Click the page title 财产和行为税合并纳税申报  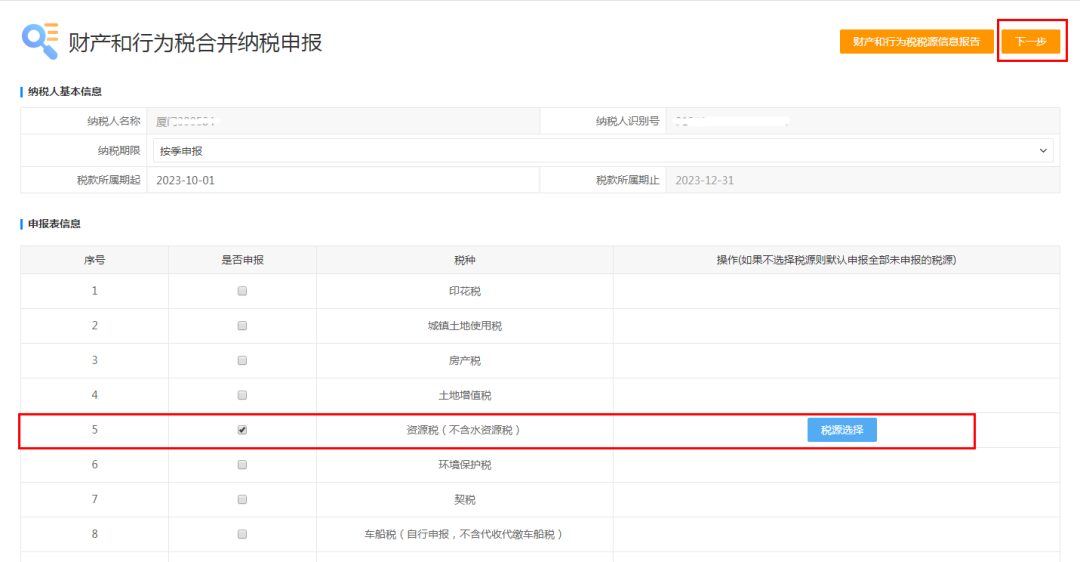coord(195,42)
